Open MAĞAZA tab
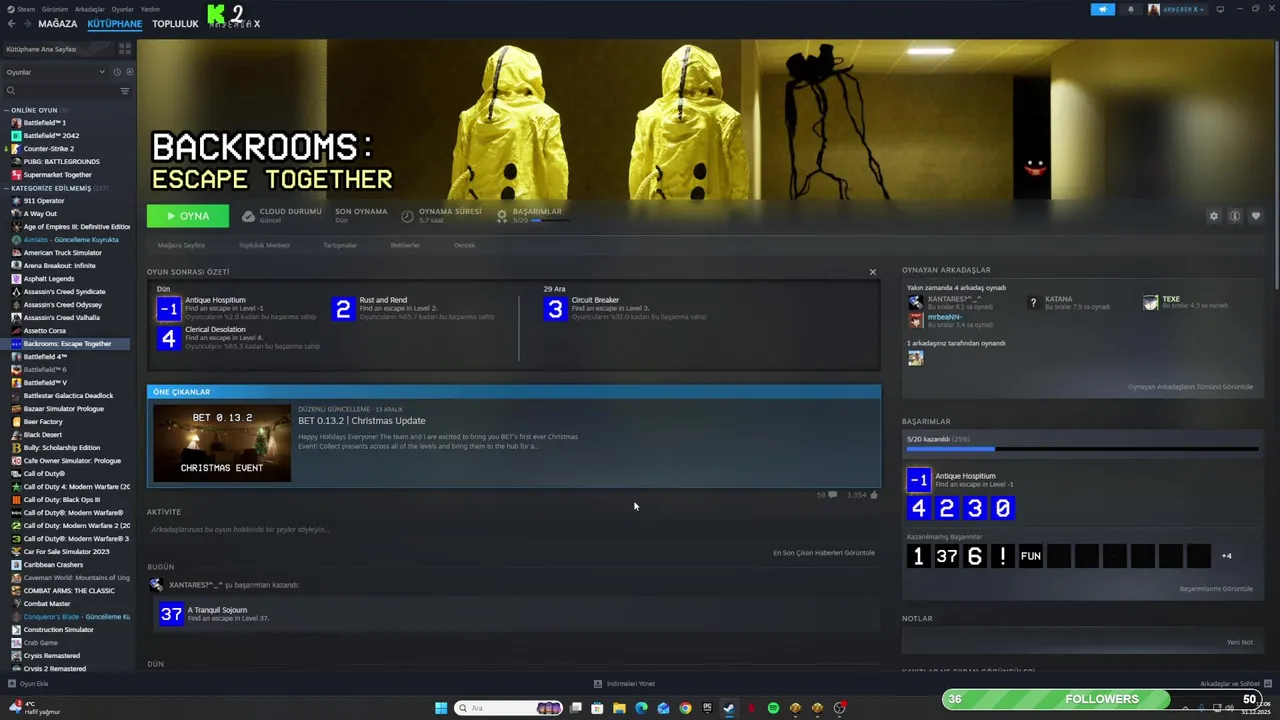This screenshot has height=720, width=1280. [57, 24]
